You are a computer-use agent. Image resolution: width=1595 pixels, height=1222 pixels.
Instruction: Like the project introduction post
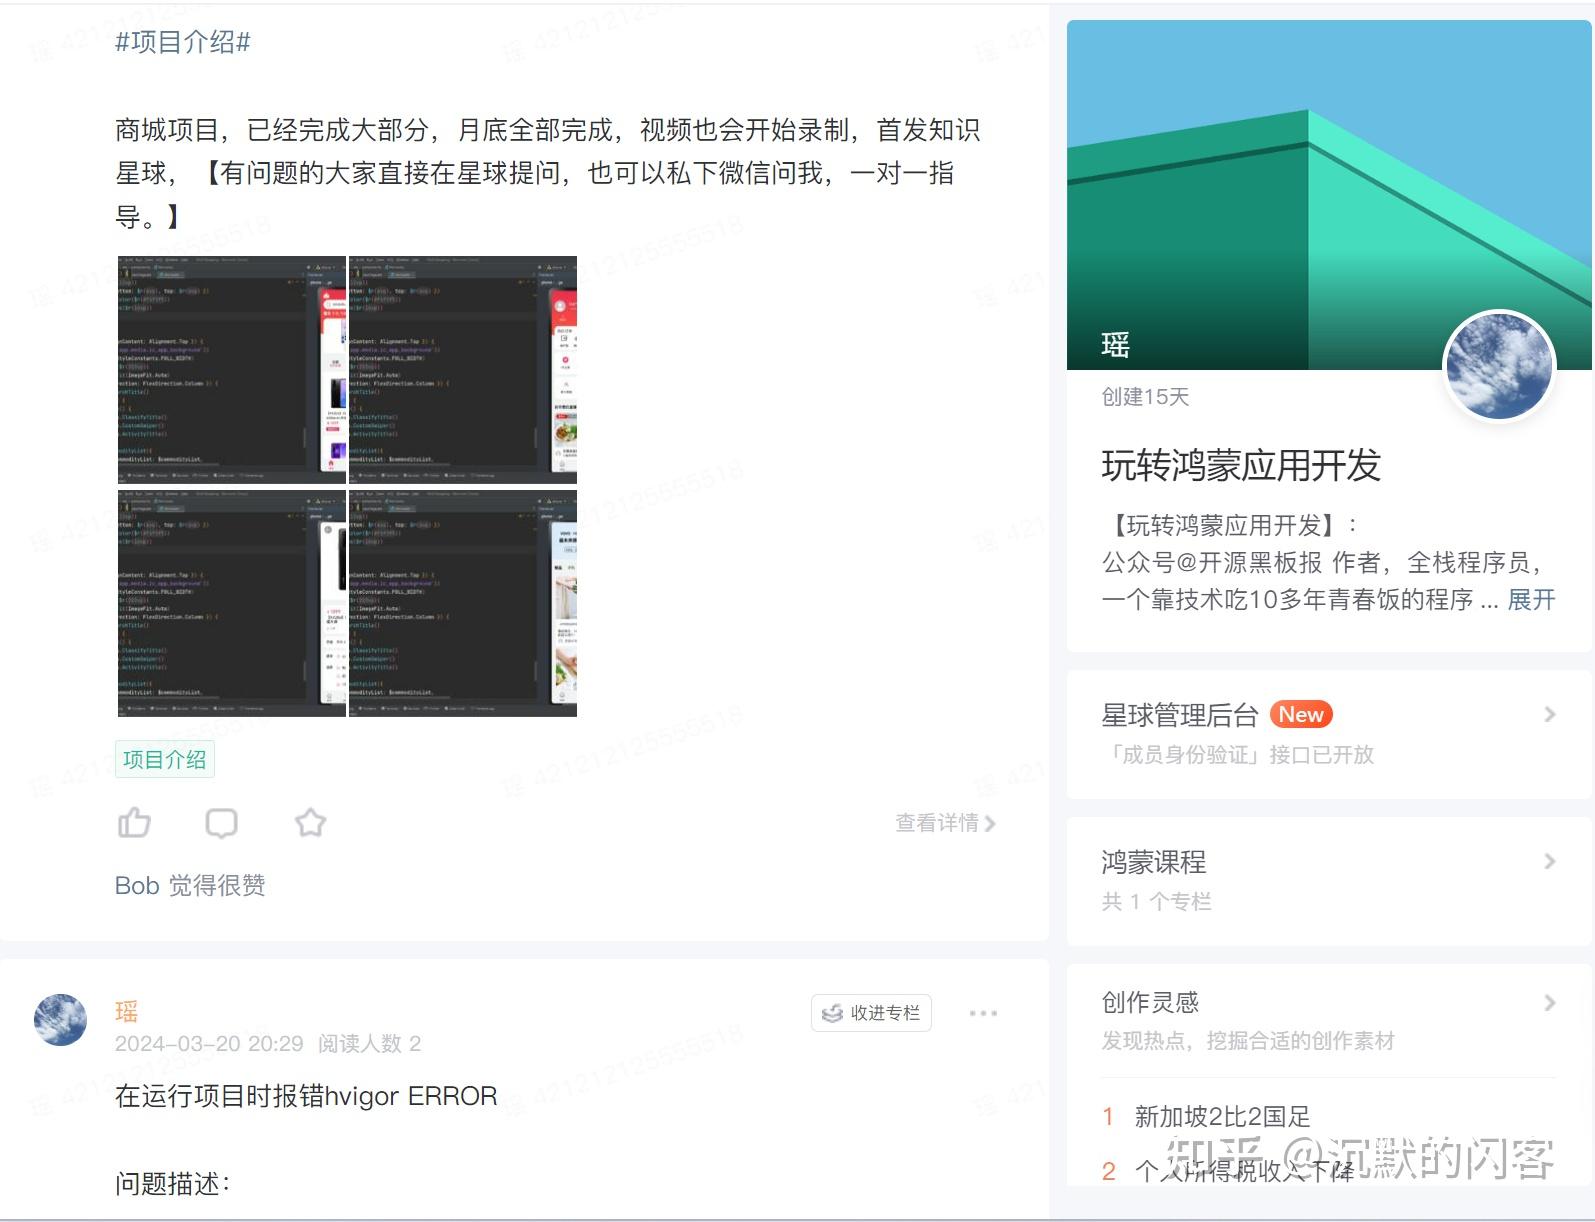[x=134, y=823]
